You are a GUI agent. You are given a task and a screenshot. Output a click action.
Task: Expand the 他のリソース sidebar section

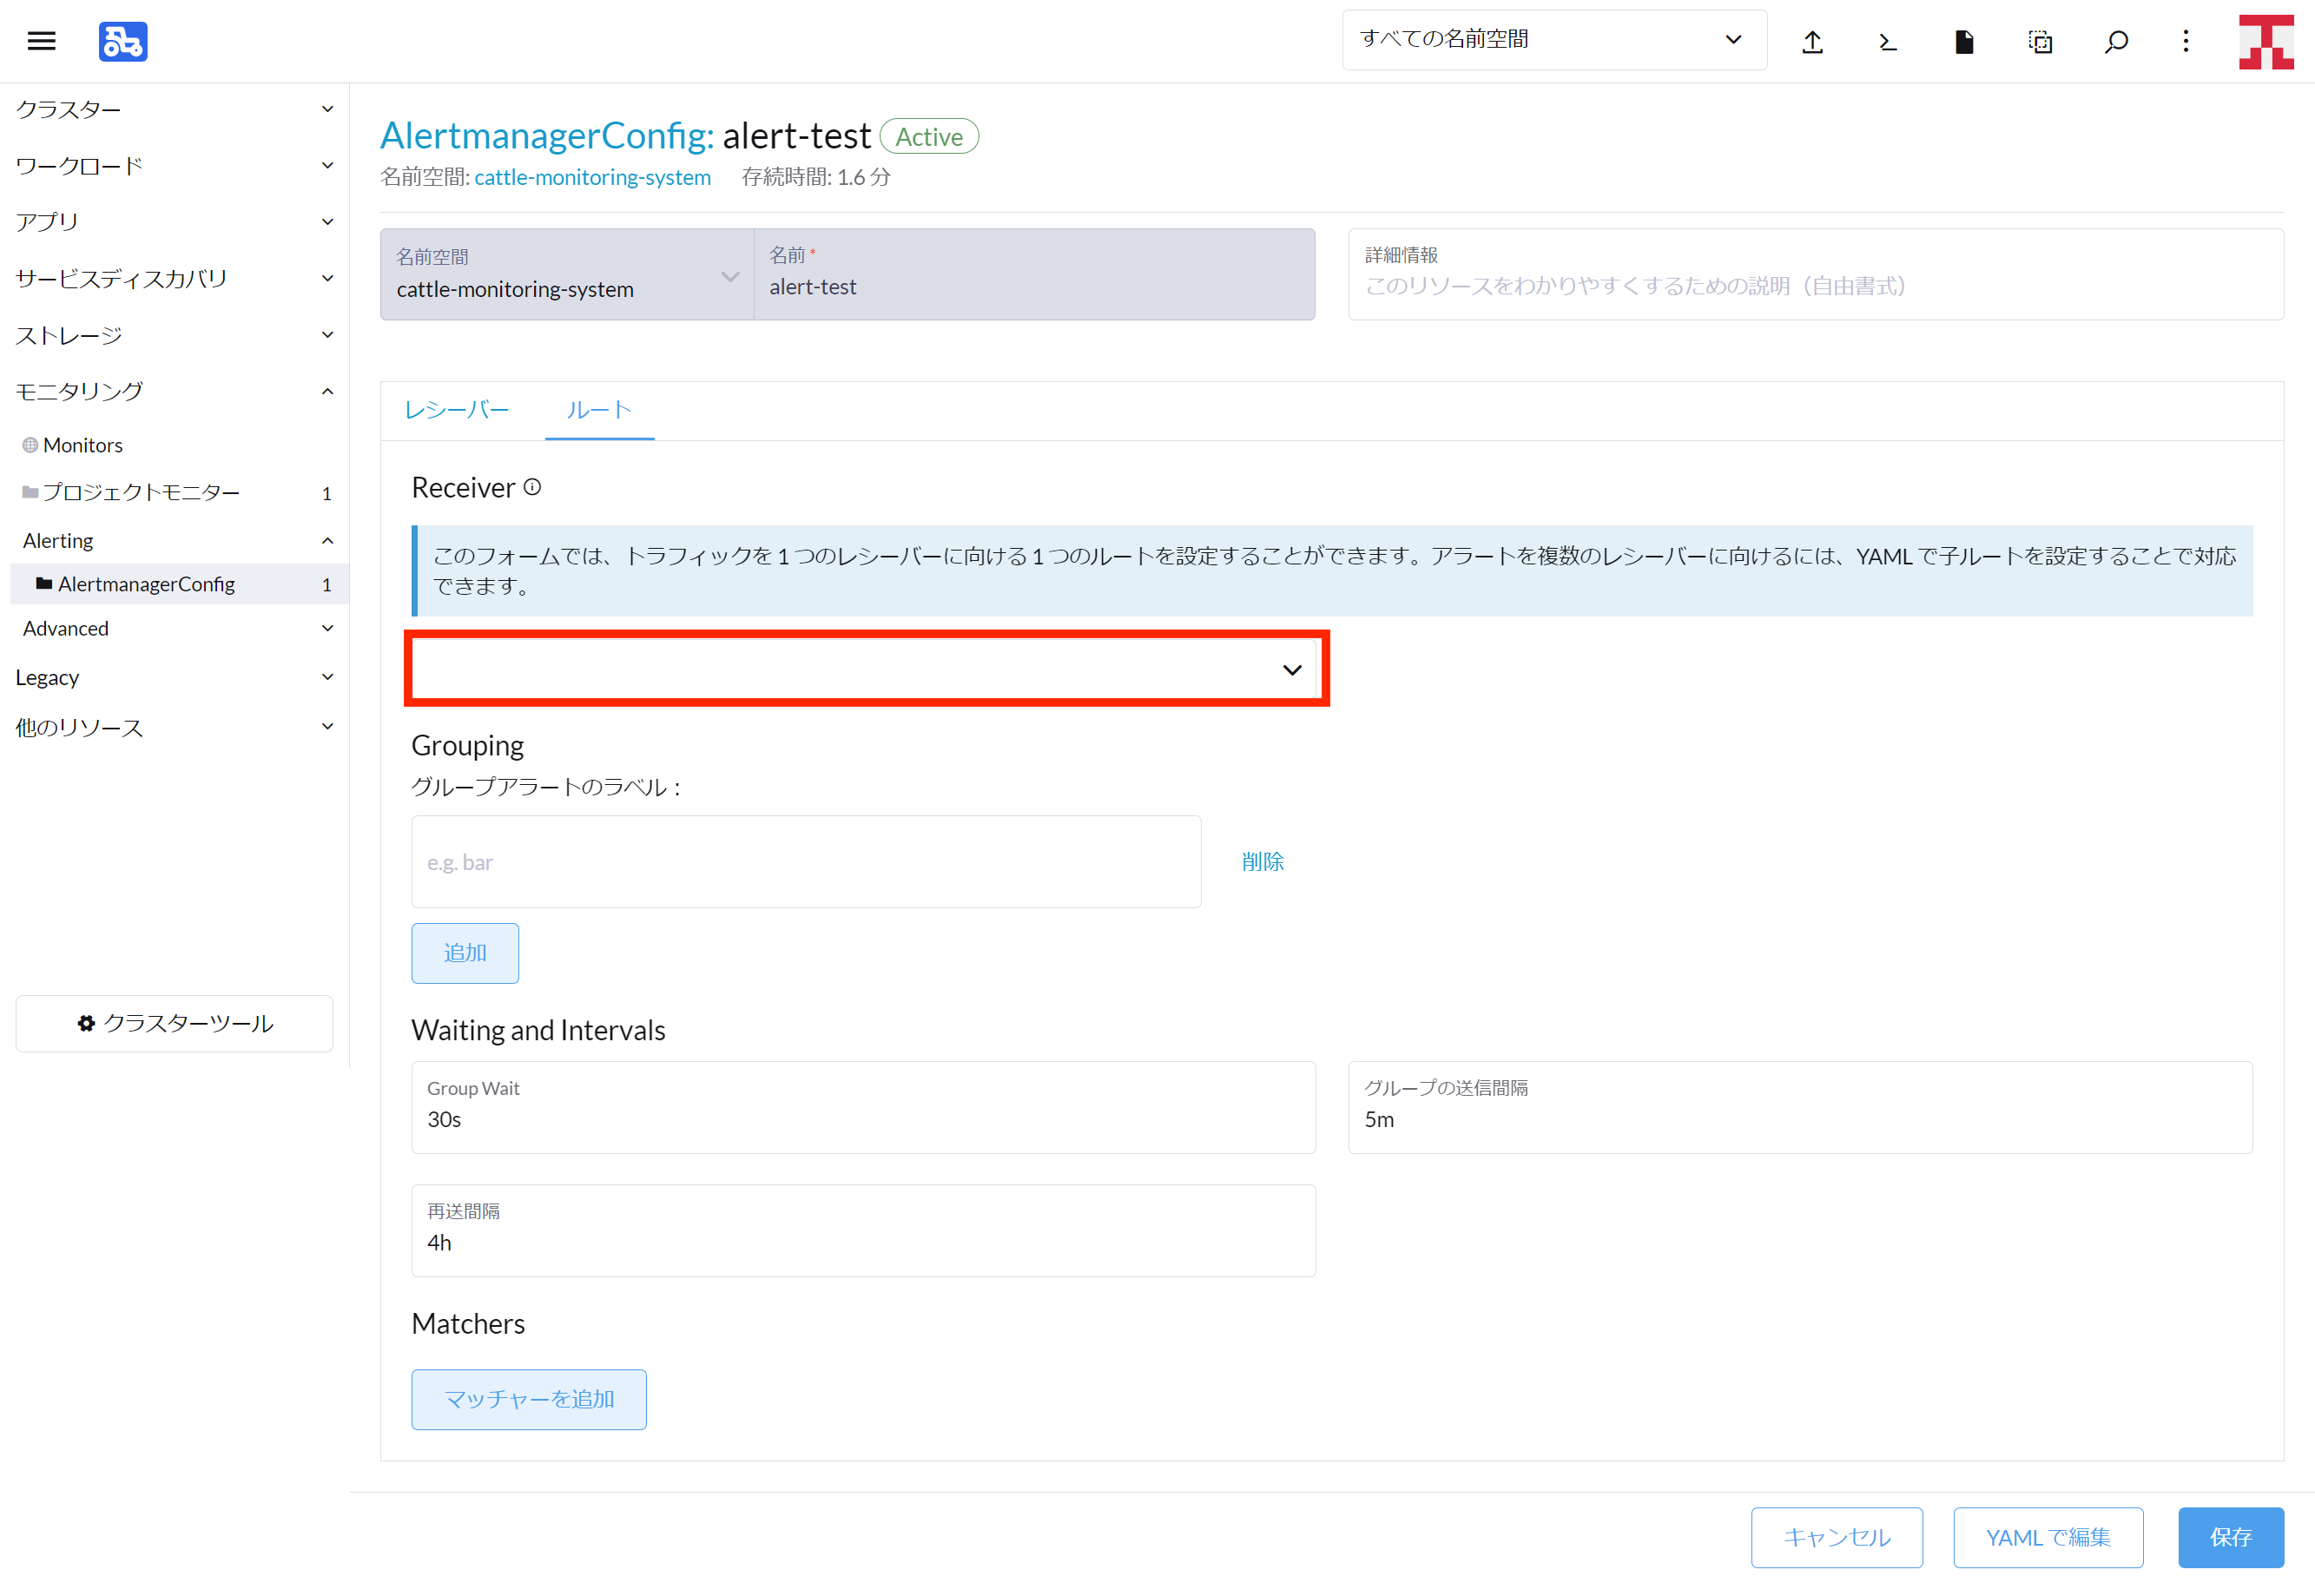[174, 727]
